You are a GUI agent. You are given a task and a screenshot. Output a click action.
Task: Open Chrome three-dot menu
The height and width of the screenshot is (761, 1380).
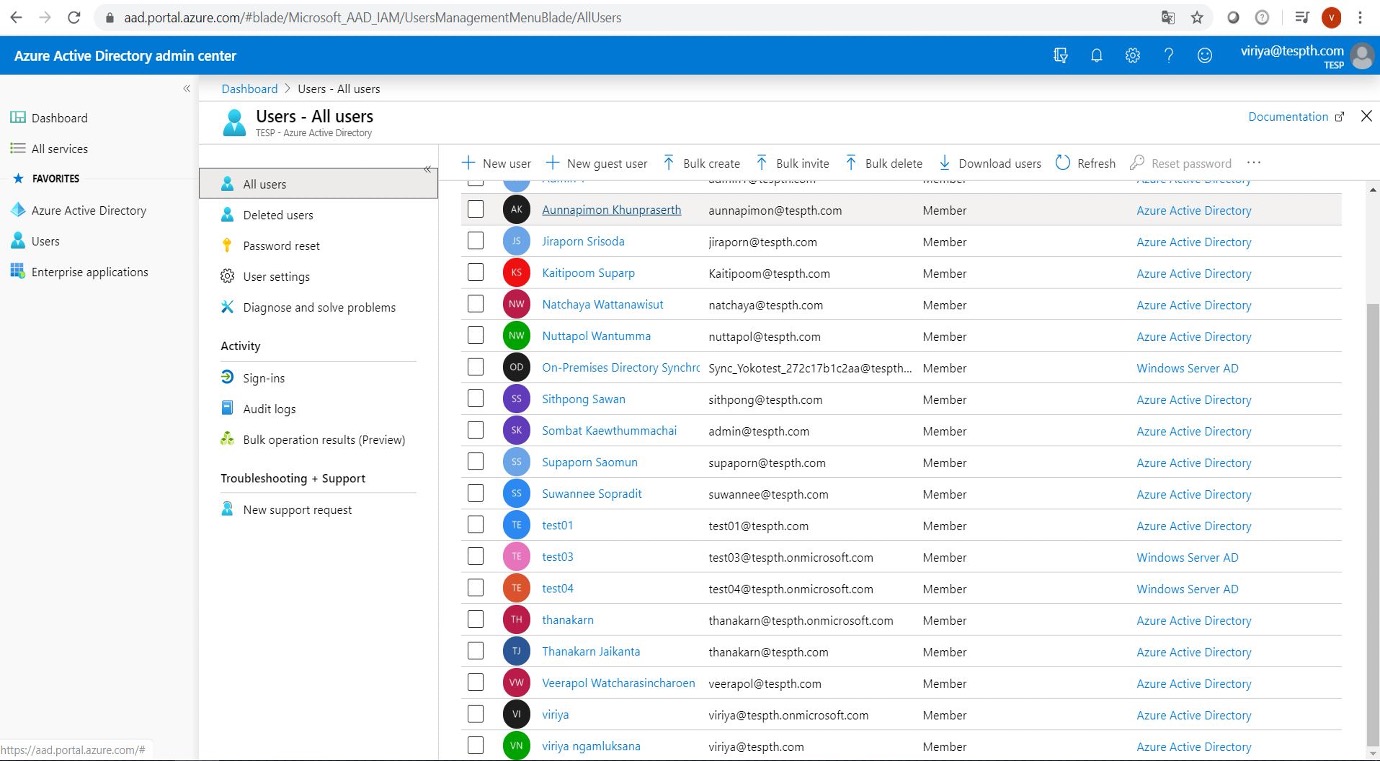(x=1360, y=17)
